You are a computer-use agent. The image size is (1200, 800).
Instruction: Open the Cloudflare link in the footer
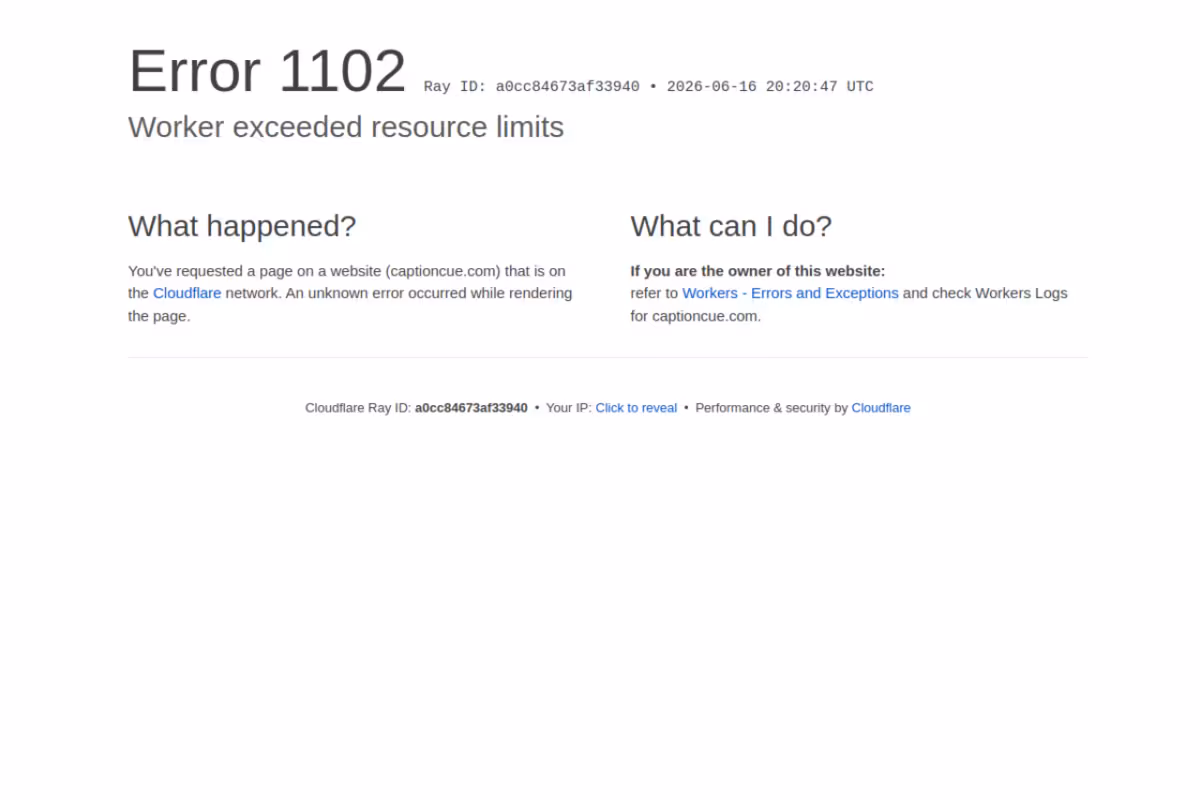(x=881, y=408)
